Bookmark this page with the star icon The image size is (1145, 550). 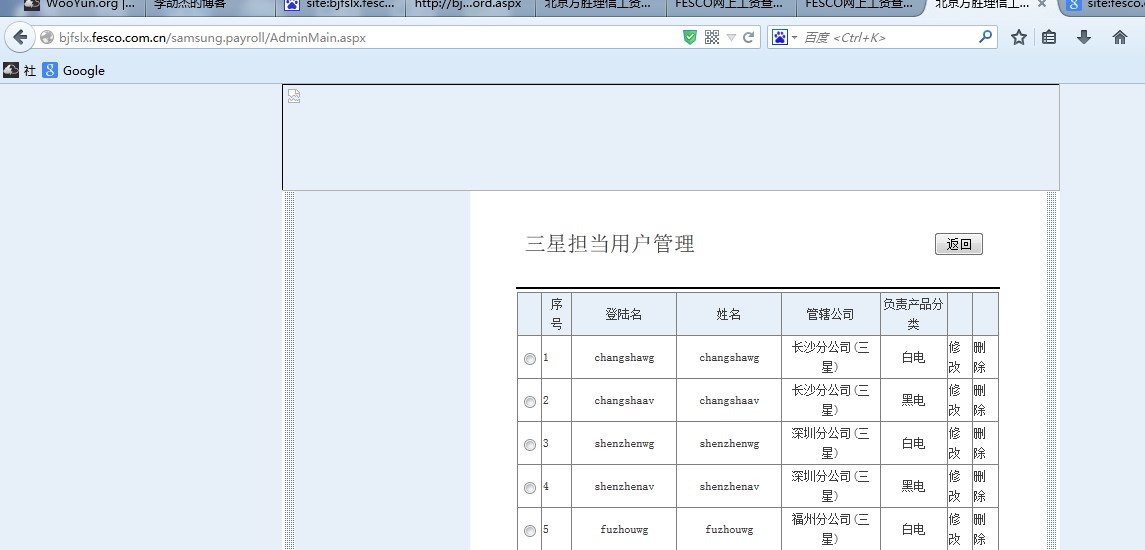tap(1019, 37)
